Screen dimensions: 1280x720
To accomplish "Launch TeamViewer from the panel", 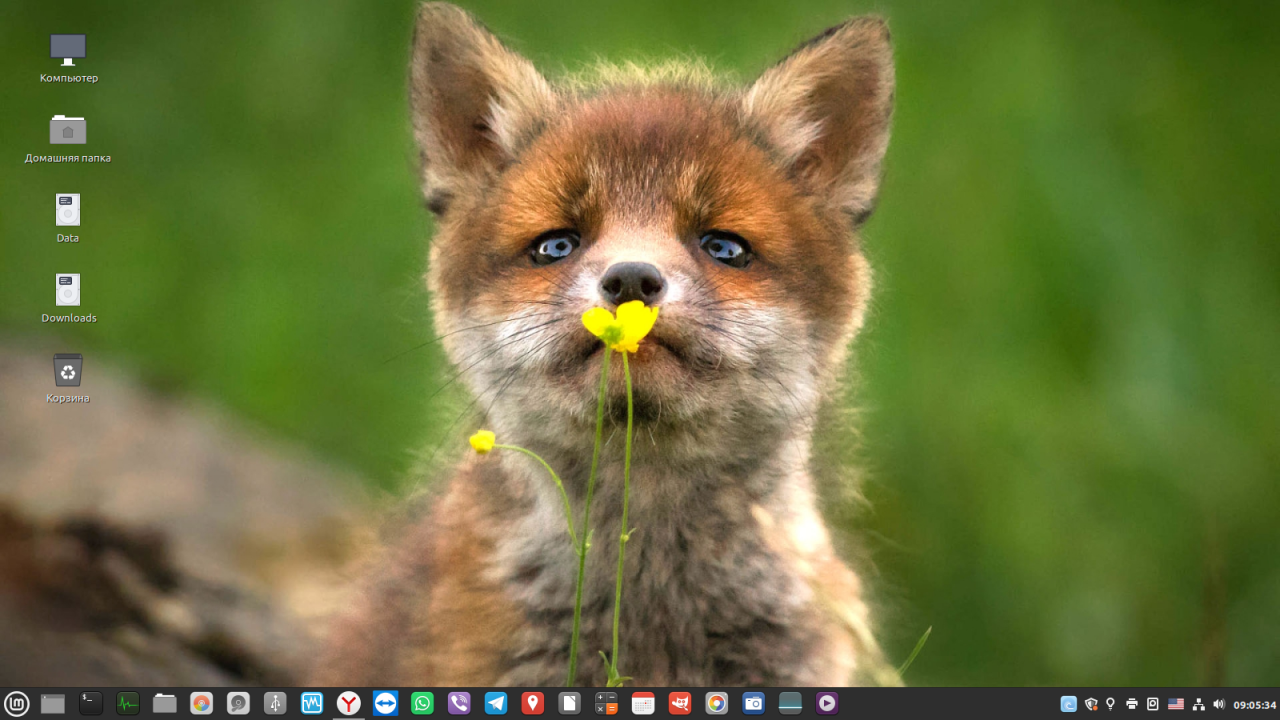I will pos(386,704).
